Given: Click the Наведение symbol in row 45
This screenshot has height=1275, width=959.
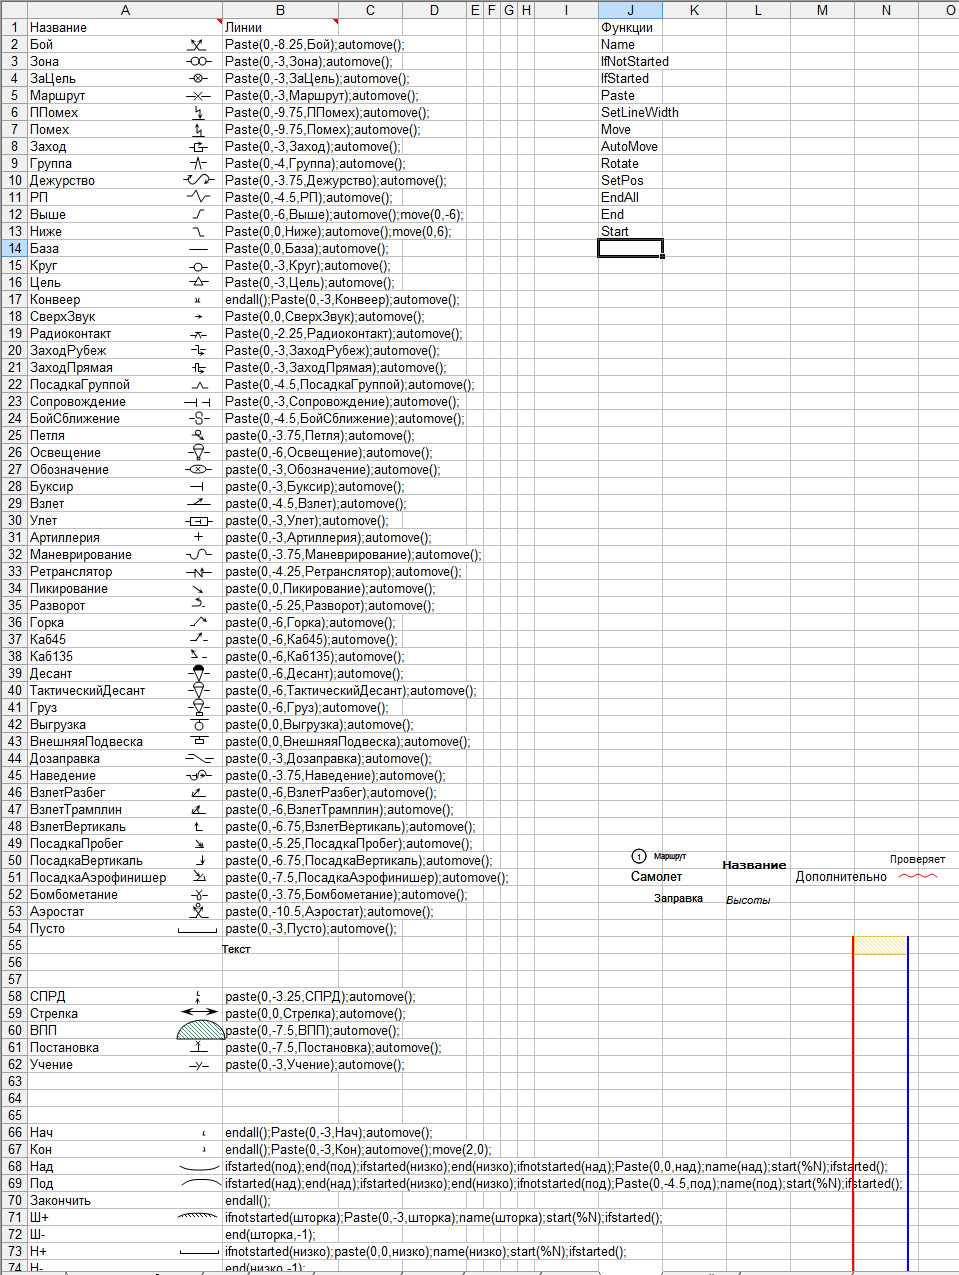Looking at the screenshot, I should click(x=199, y=776).
